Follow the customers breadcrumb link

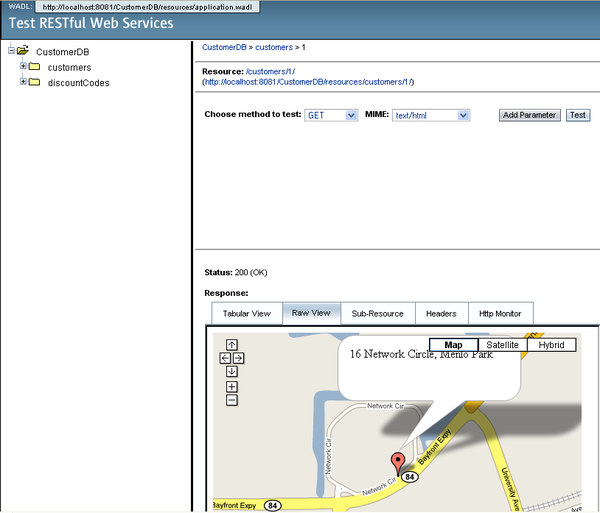pos(274,47)
